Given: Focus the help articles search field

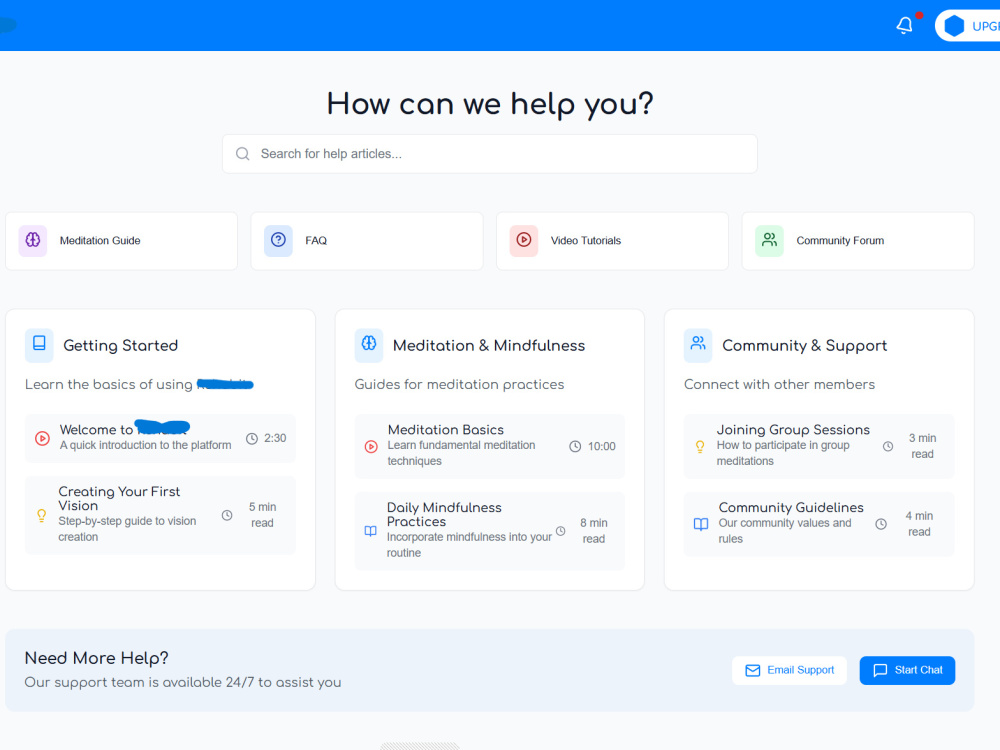Looking at the screenshot, I should (489, 154).
